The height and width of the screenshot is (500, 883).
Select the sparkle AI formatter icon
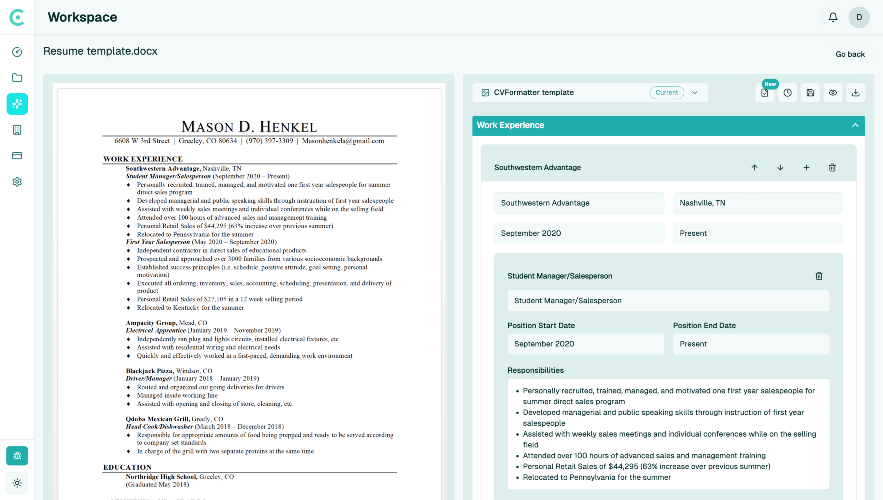(17, 104)
